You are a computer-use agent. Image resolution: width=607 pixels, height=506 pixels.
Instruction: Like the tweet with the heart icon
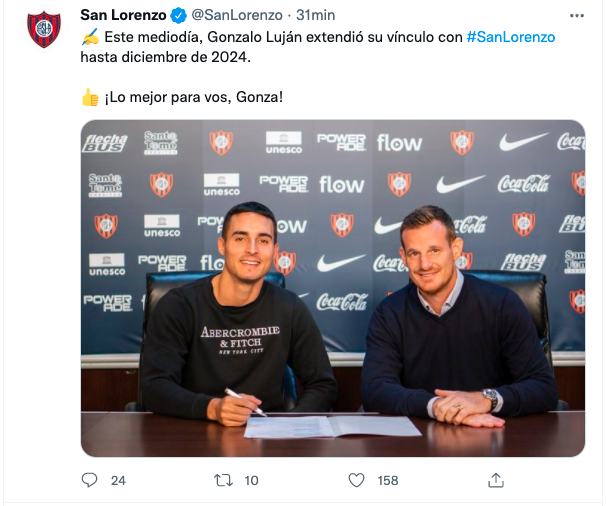356,480
